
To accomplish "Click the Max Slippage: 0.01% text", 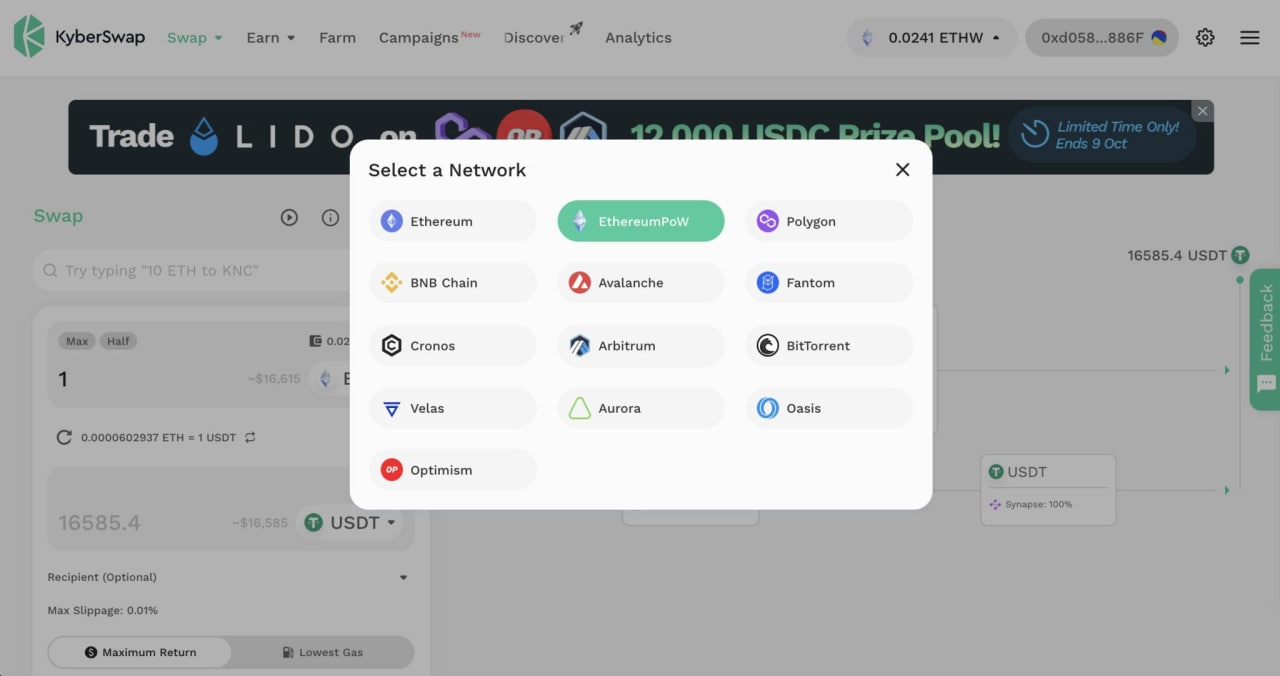I will 103,610.
